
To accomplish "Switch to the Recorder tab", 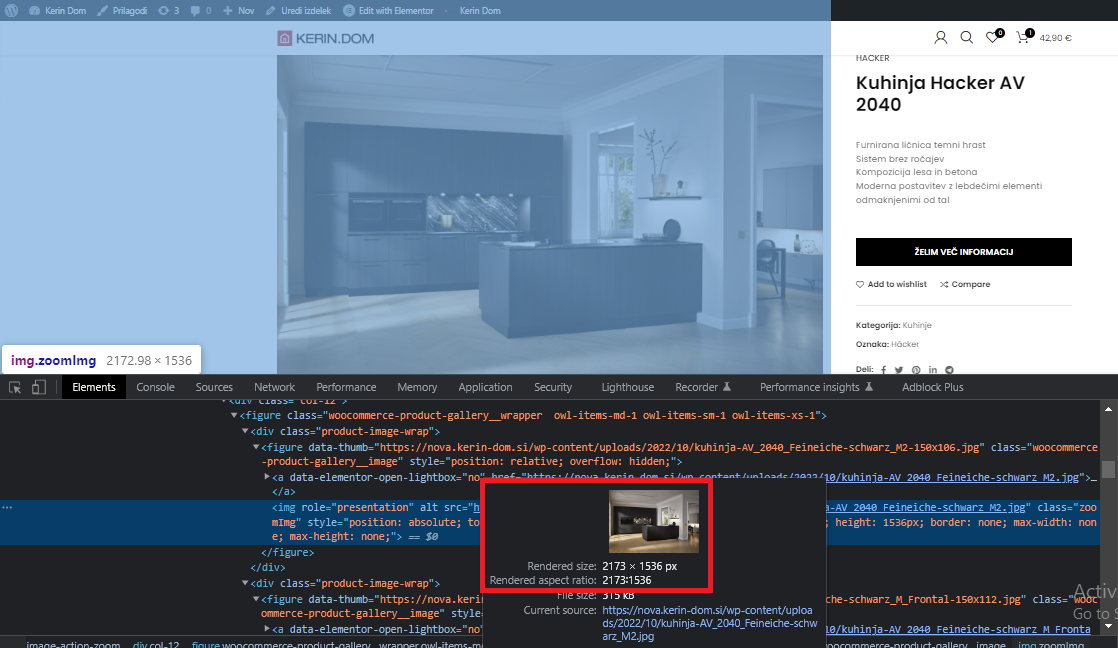I will tap(702, 387).
